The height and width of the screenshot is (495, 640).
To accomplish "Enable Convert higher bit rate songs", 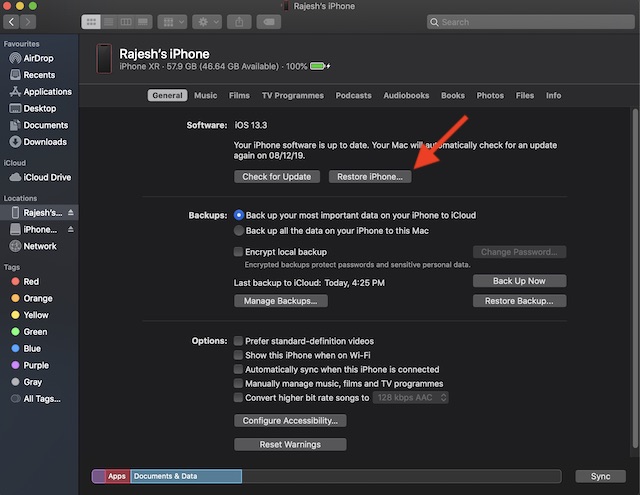I will click(x=238, y=397).
